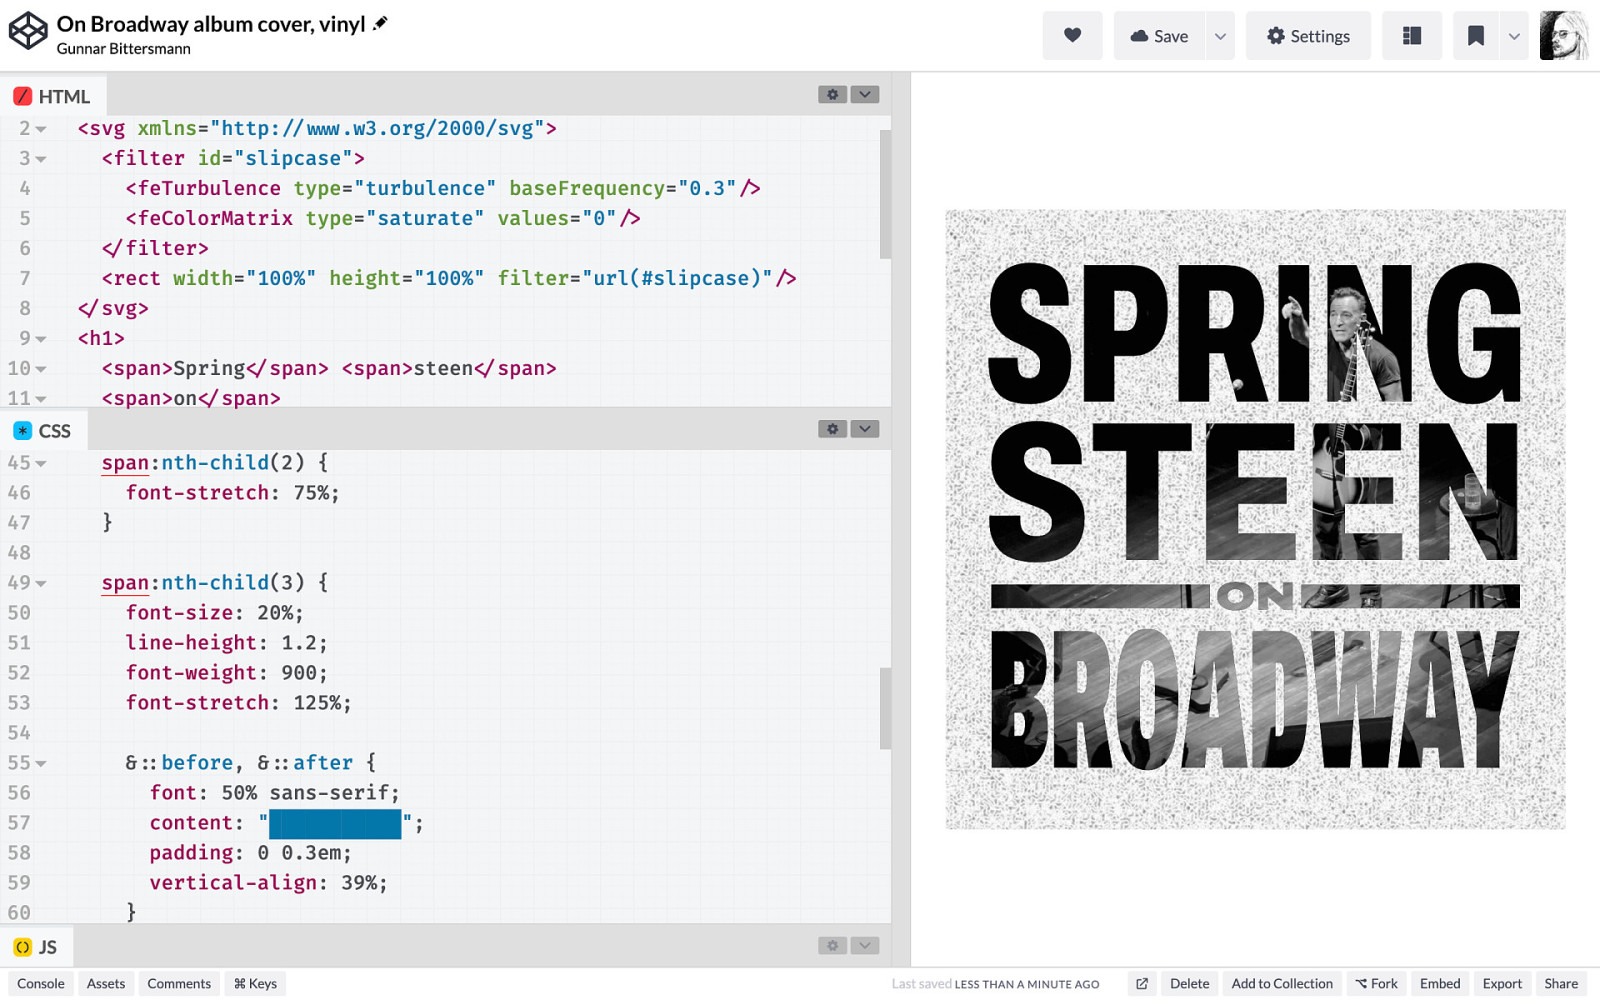
Task: Edit pen title with pencil icon
Action: (x=380, y=23)
